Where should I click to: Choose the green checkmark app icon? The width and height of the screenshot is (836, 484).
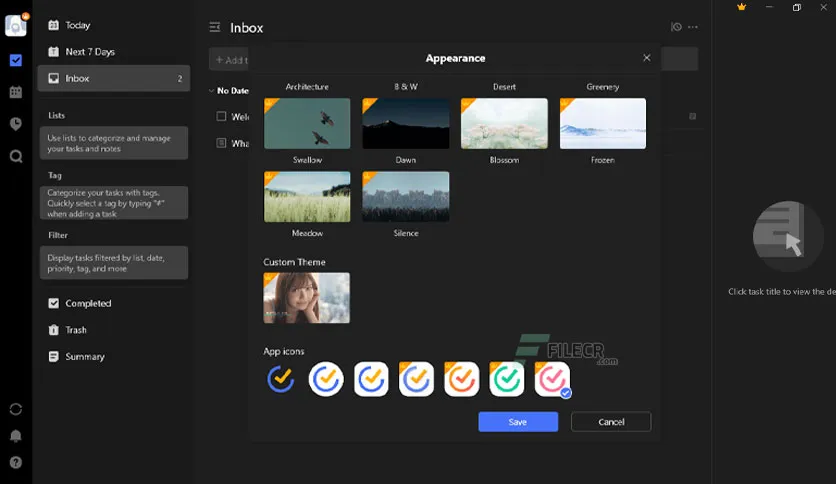(x=507, y=380)
